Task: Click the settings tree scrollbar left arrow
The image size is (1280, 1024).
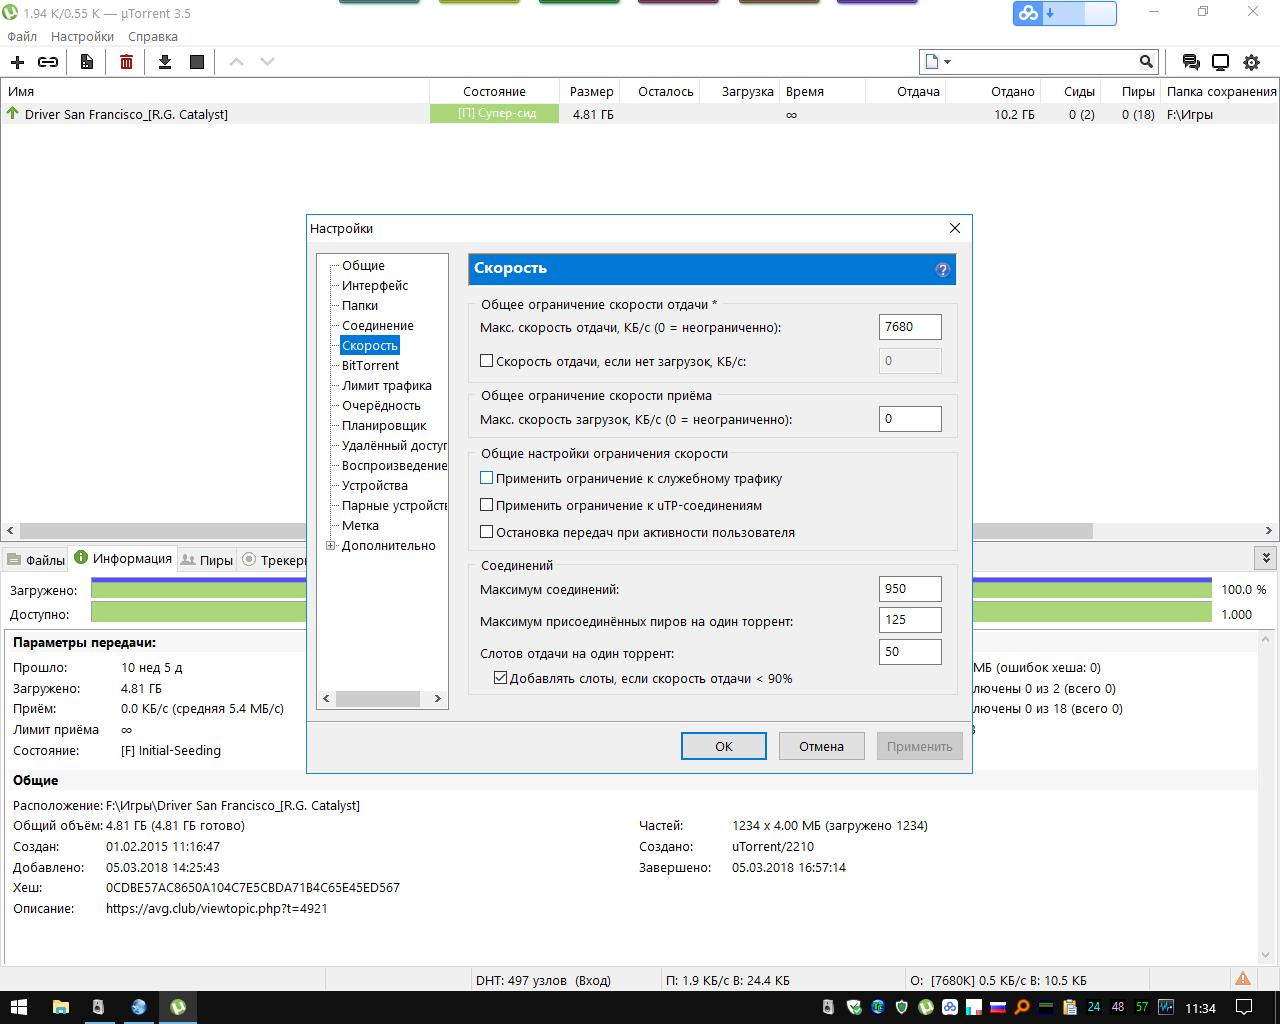Action: [327, 698]
